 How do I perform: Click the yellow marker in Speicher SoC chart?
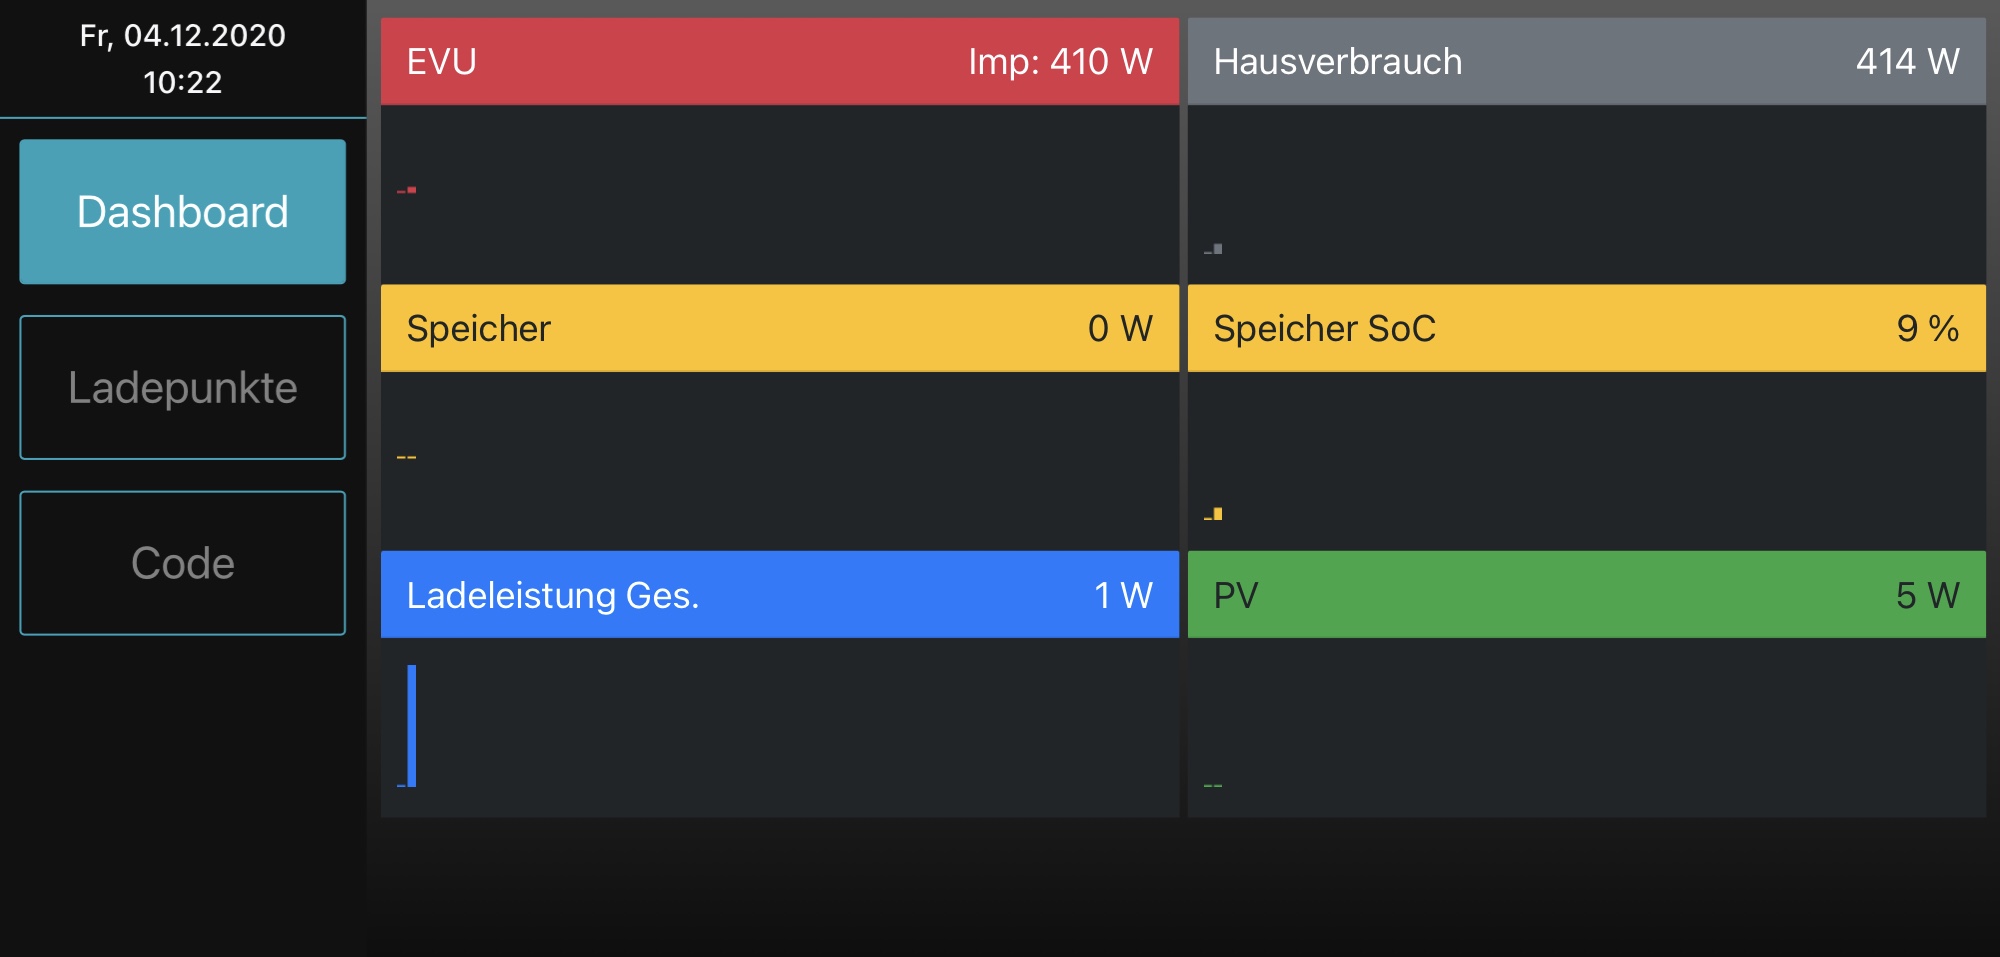[x=1217, y=514]
